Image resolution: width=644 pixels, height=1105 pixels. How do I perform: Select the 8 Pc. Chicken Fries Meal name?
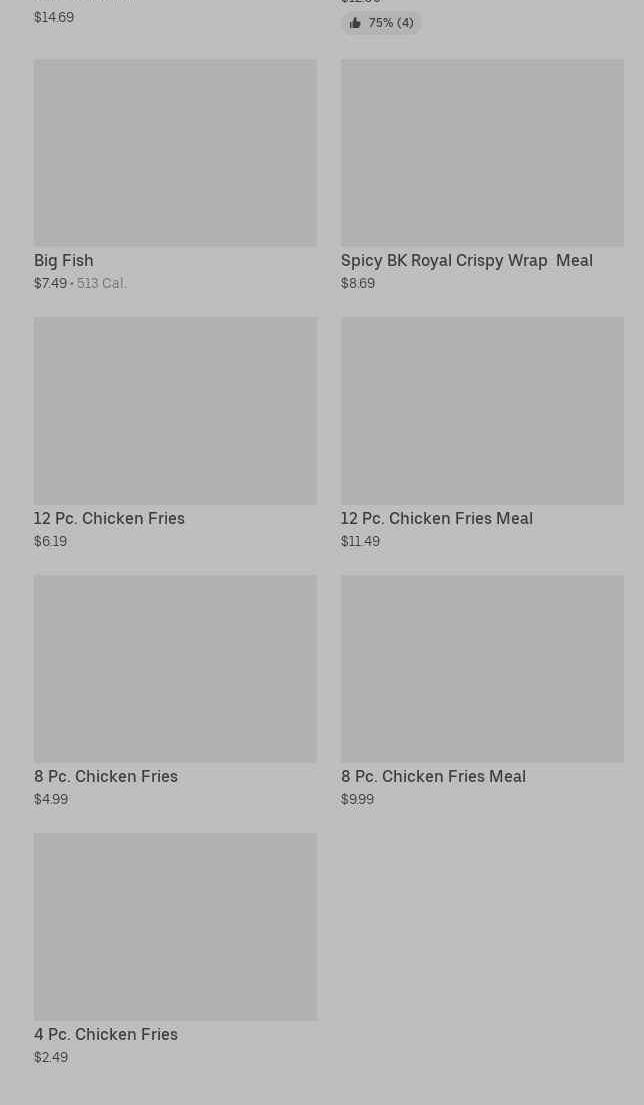433,776
